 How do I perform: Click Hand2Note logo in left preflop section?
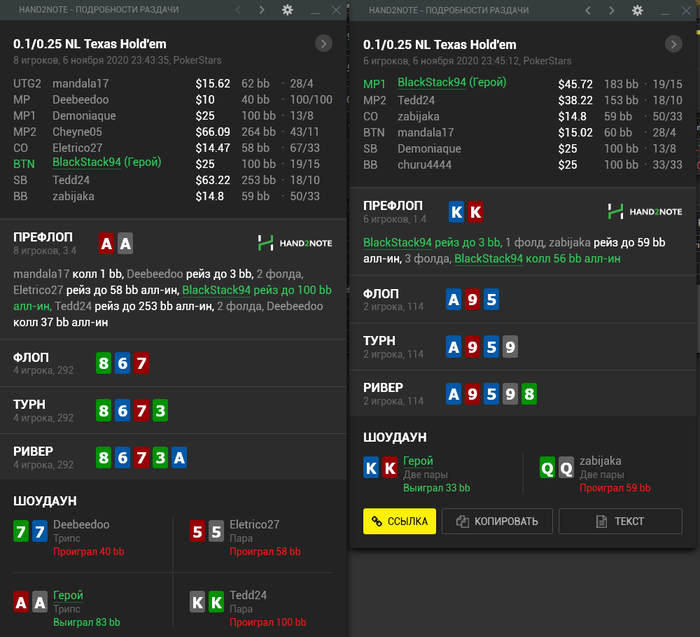point(295,243)
